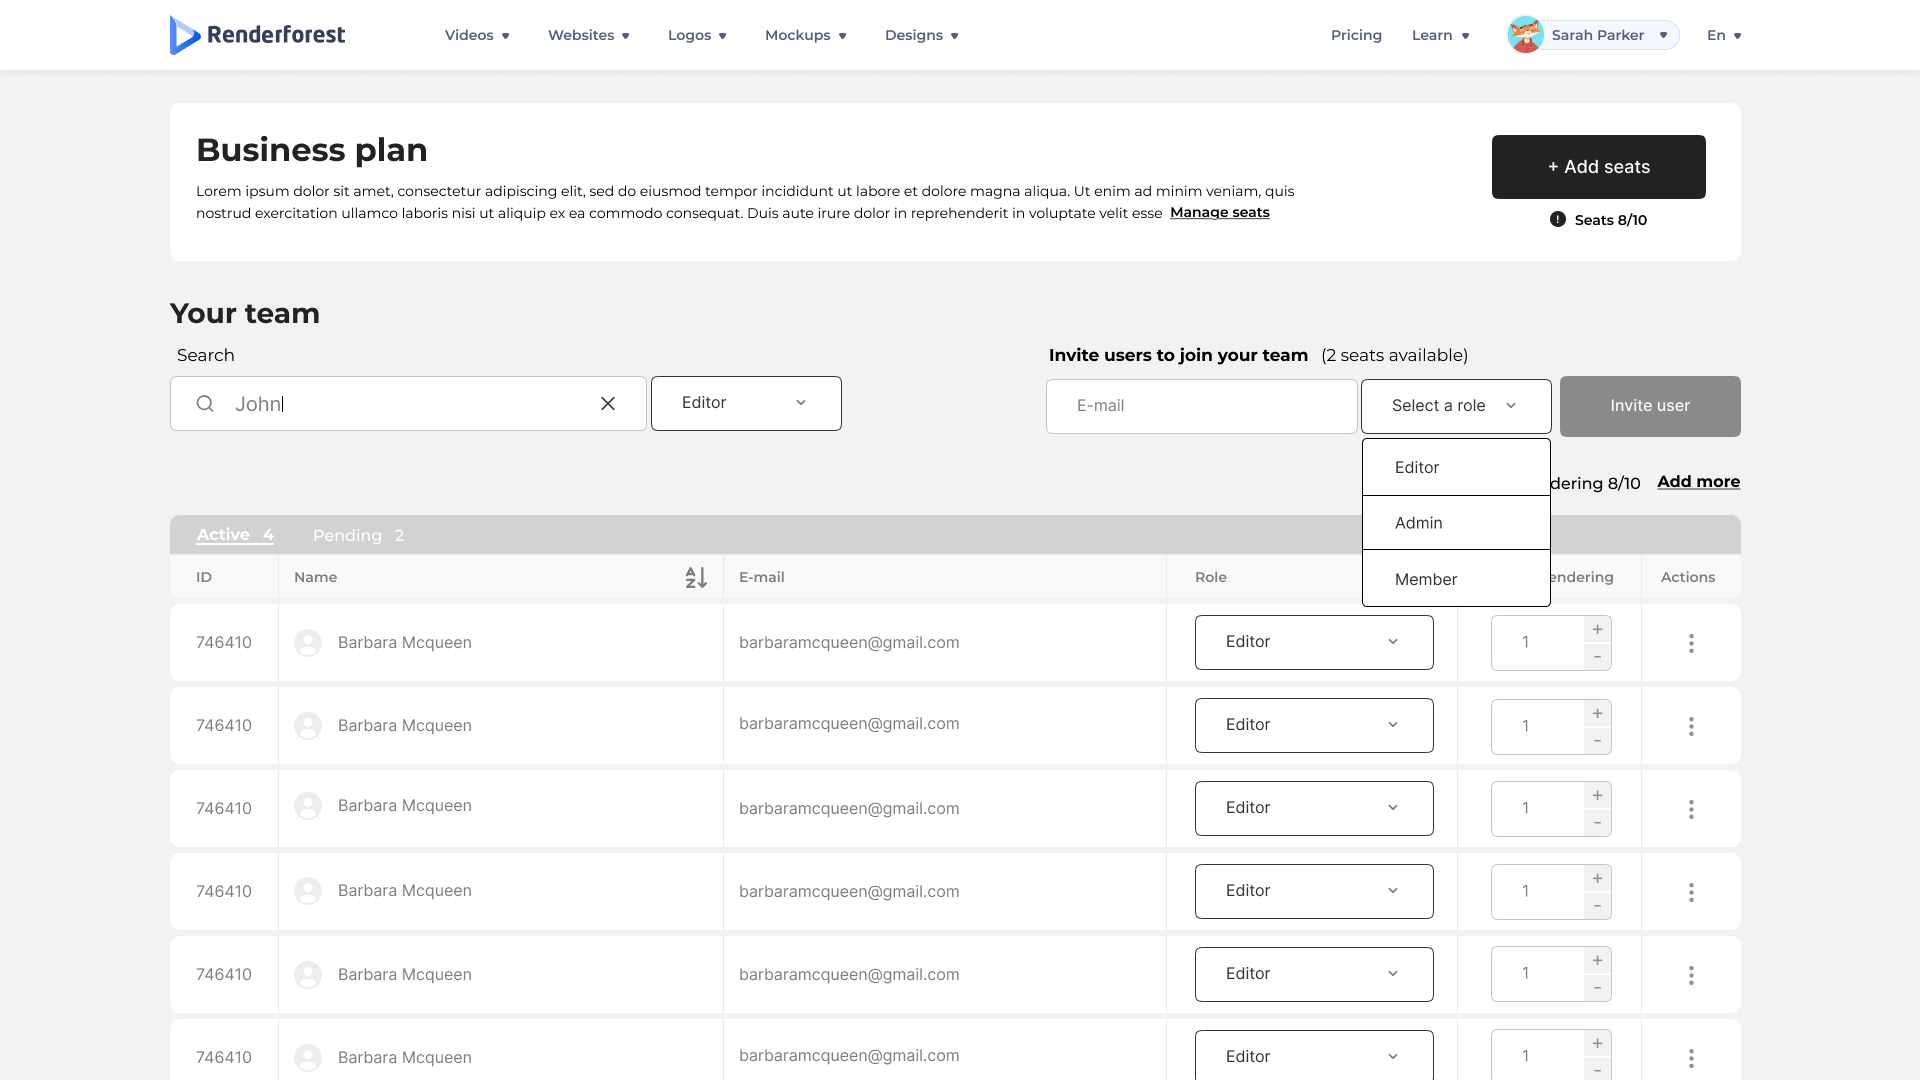The height and width of the screenshot is (1080, 1920).
Task: Open the second row's three-dot actions menu
Action: point(1691,726)
